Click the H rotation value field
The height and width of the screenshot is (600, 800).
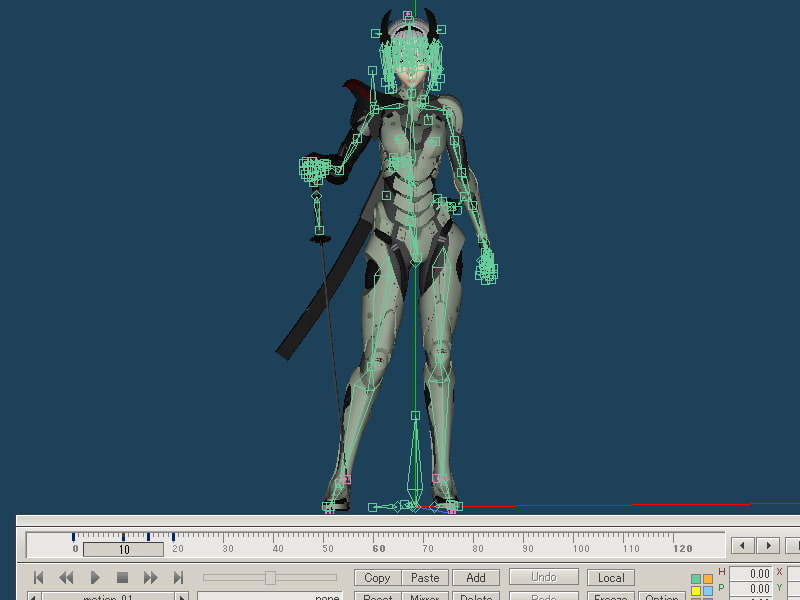coord(750,574)
